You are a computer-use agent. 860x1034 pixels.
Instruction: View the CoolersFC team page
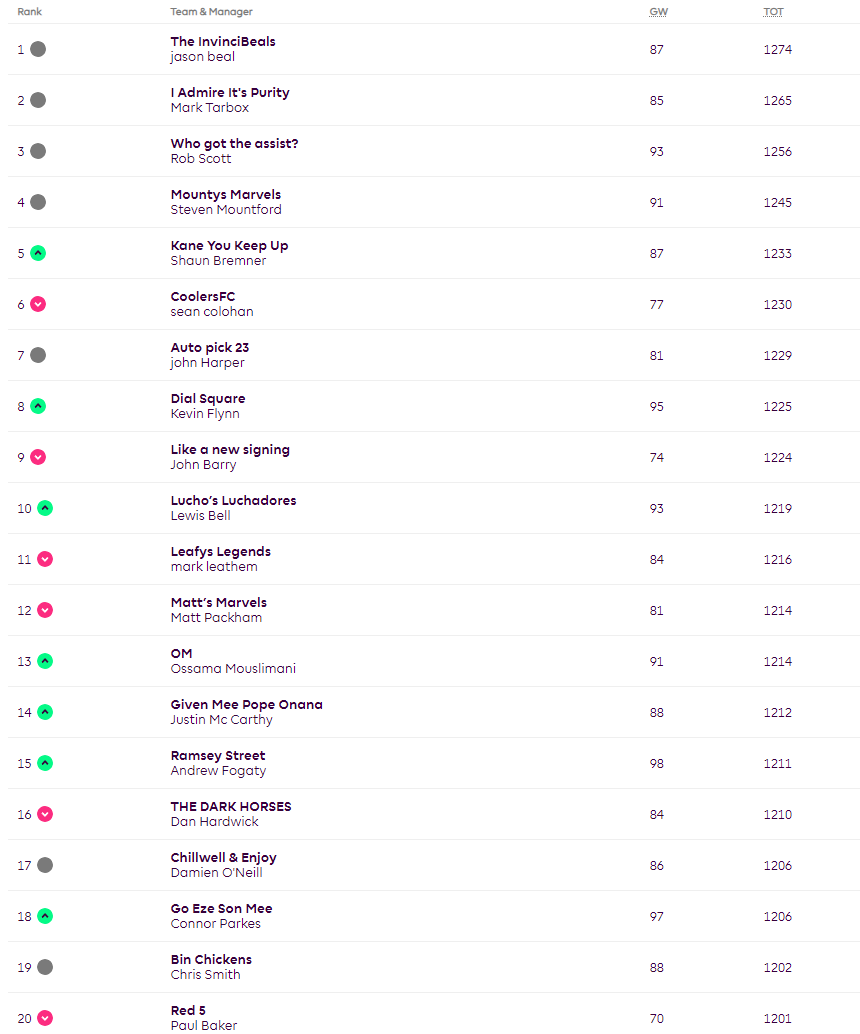[203, 297]
